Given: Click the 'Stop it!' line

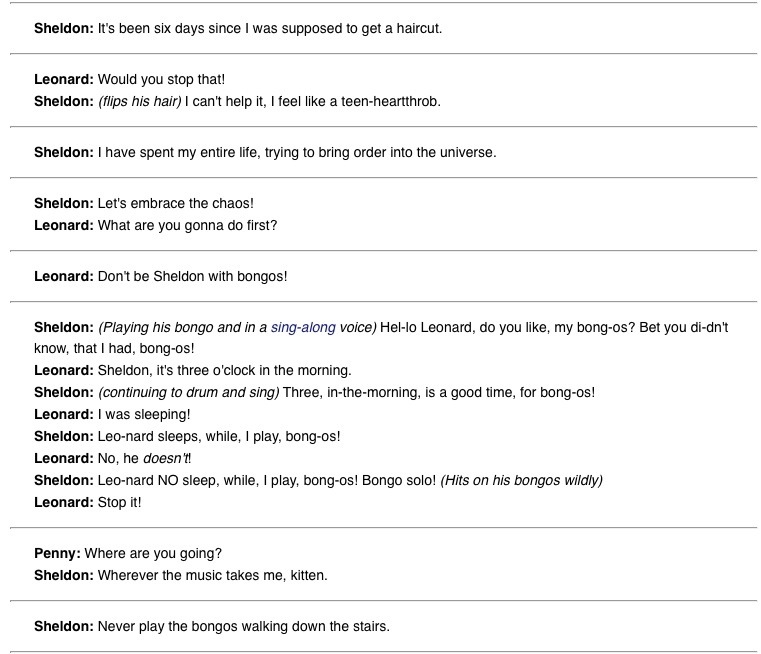Looking at the screenshot, I should click(x=120, y=502).
